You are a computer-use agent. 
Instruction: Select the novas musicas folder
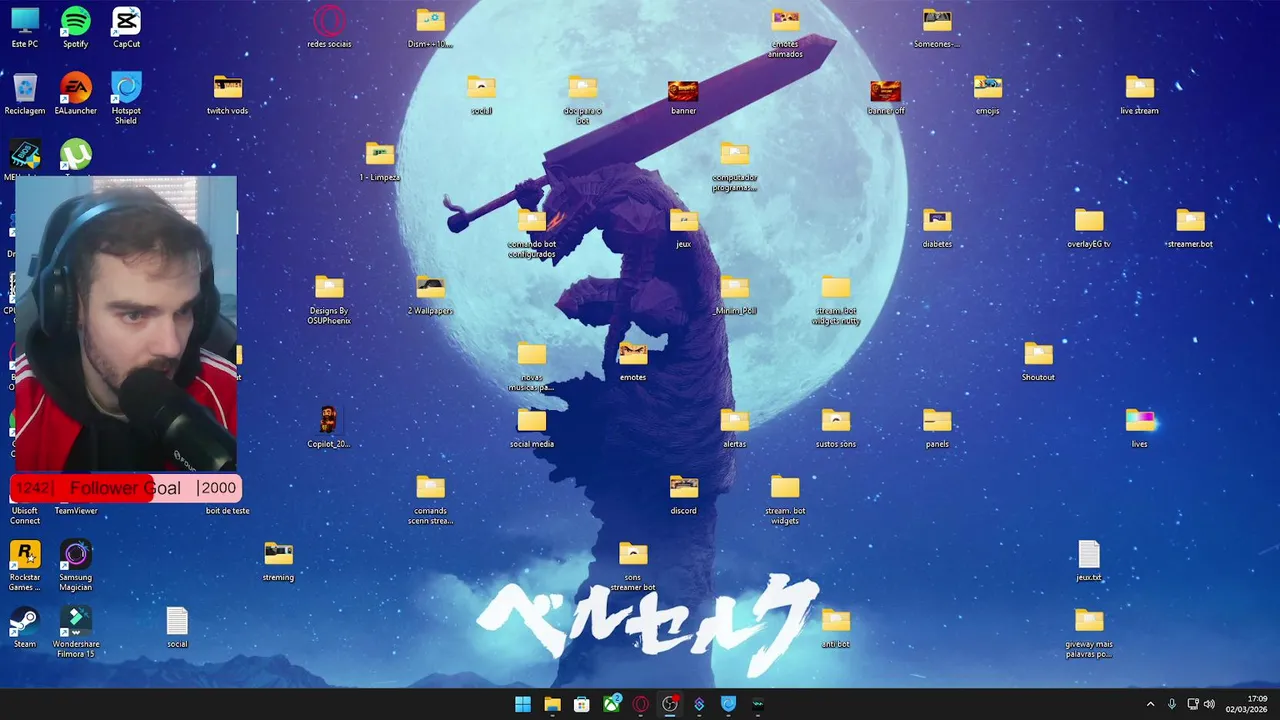pos(532,366)
